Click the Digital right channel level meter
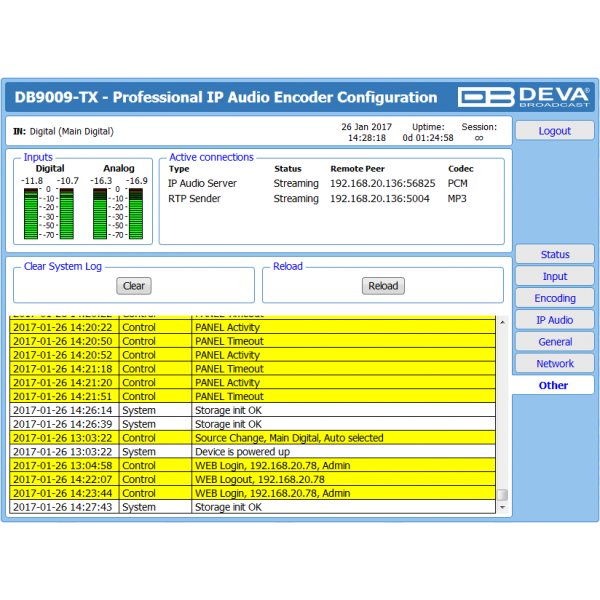Screen dimensions: 600x600 [67, 214]
